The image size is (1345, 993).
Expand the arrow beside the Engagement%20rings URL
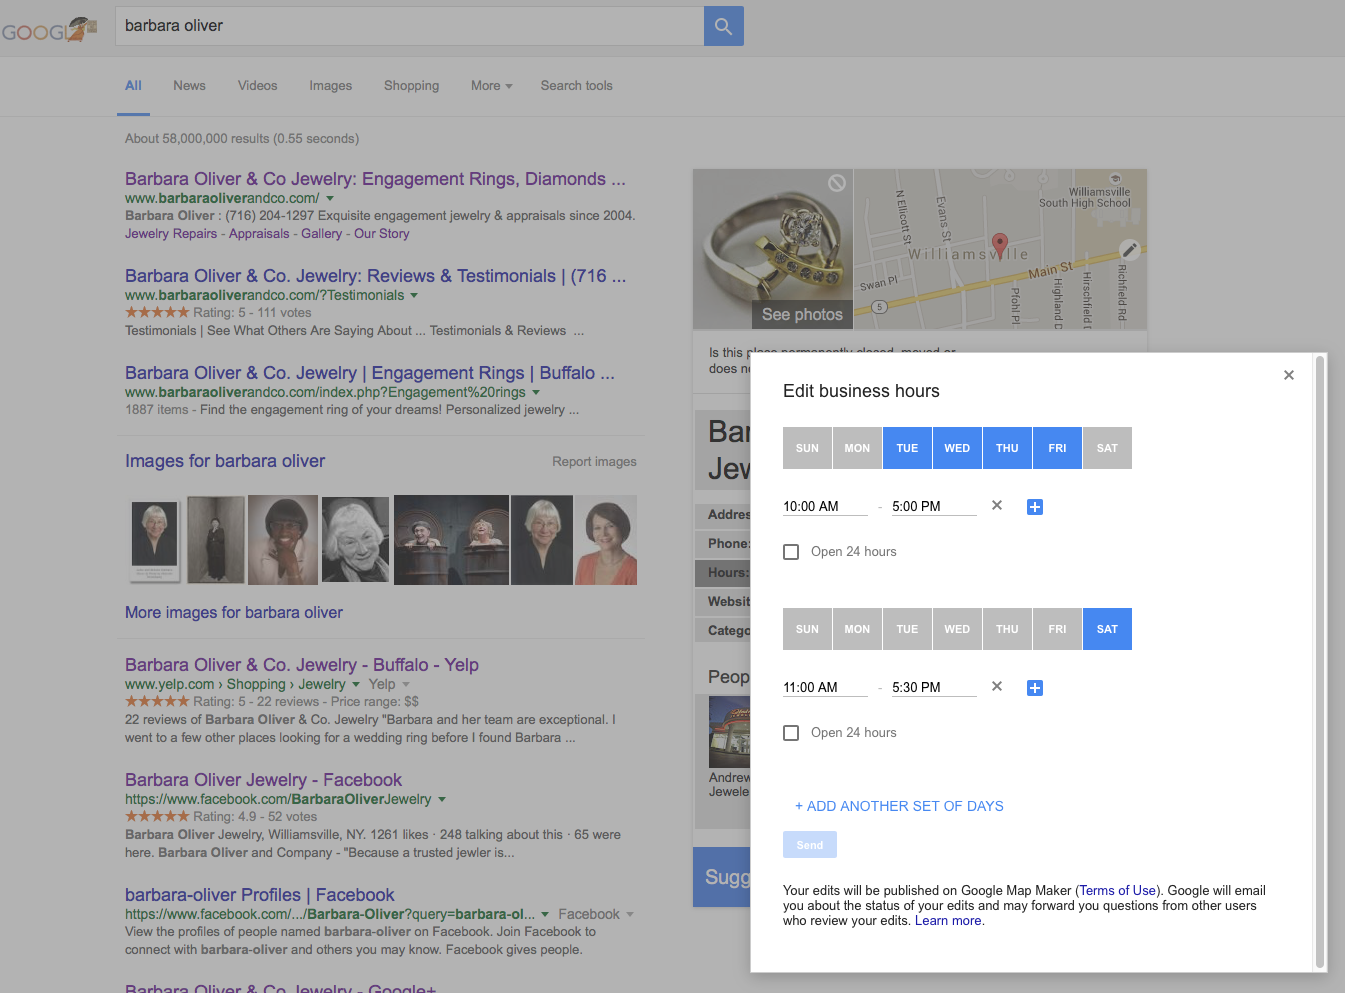pyautogui.click(x=536, y=393)
